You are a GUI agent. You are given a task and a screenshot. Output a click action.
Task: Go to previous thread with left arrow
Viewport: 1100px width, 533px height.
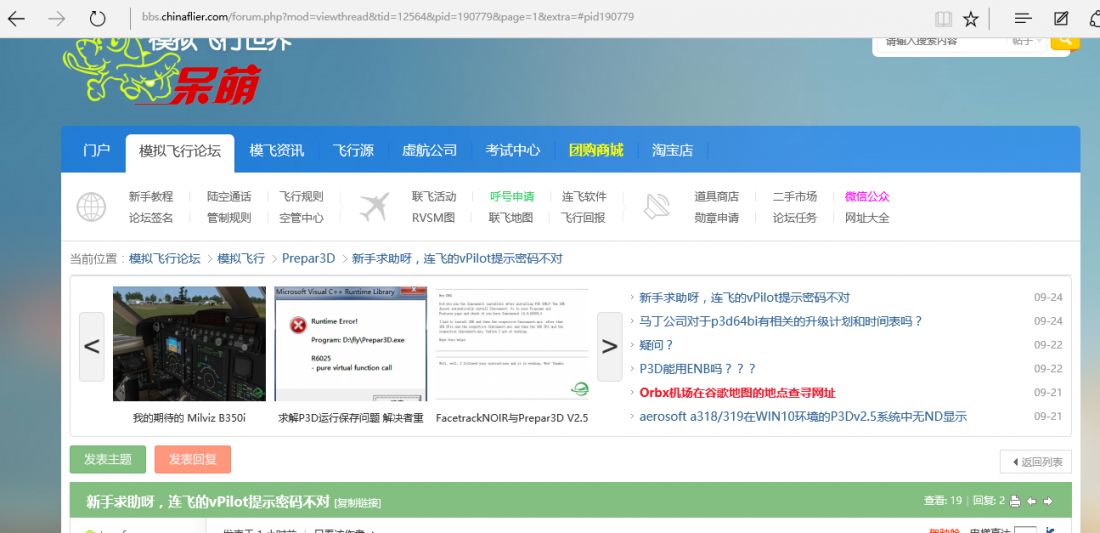[x=1031, y=501]
